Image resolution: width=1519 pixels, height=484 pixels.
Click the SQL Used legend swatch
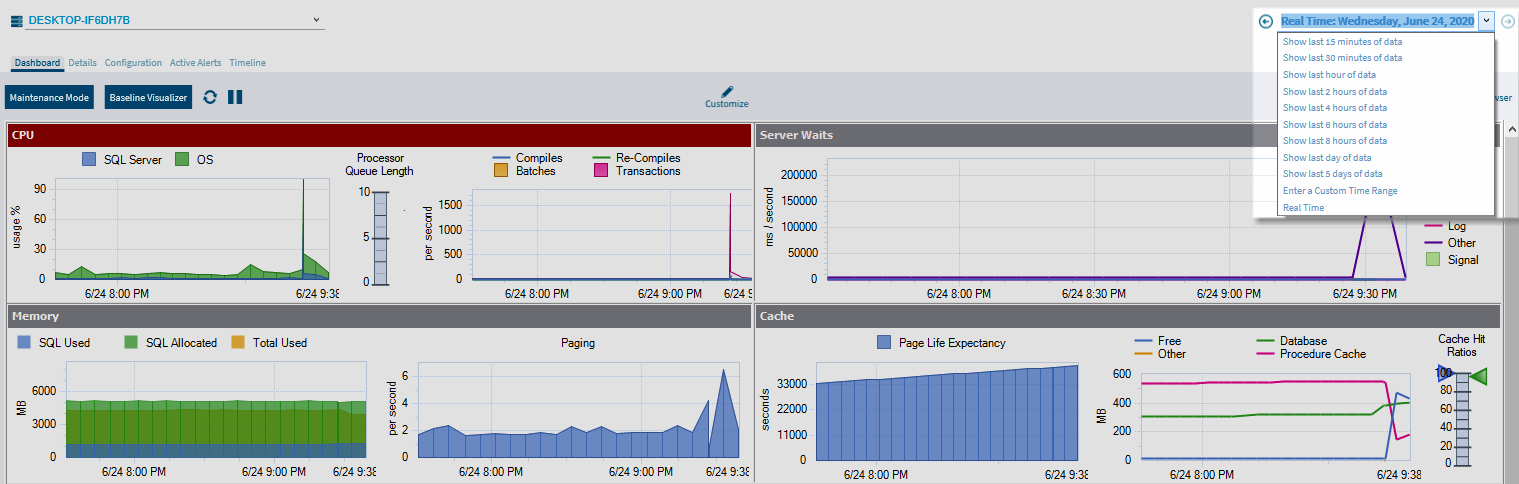(x=25, y=342)
